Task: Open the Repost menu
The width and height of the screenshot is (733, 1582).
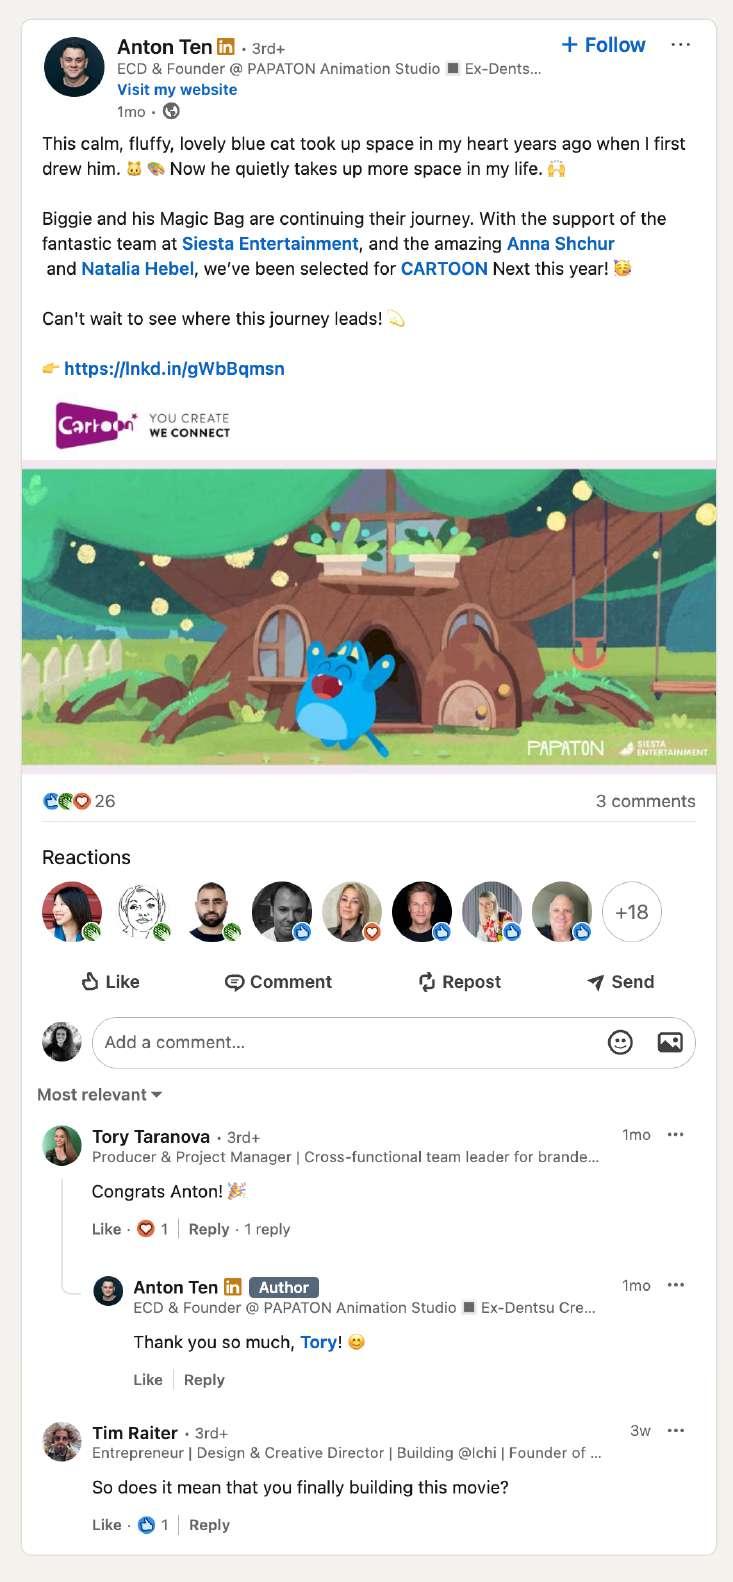Action: [x=460, y=982]
